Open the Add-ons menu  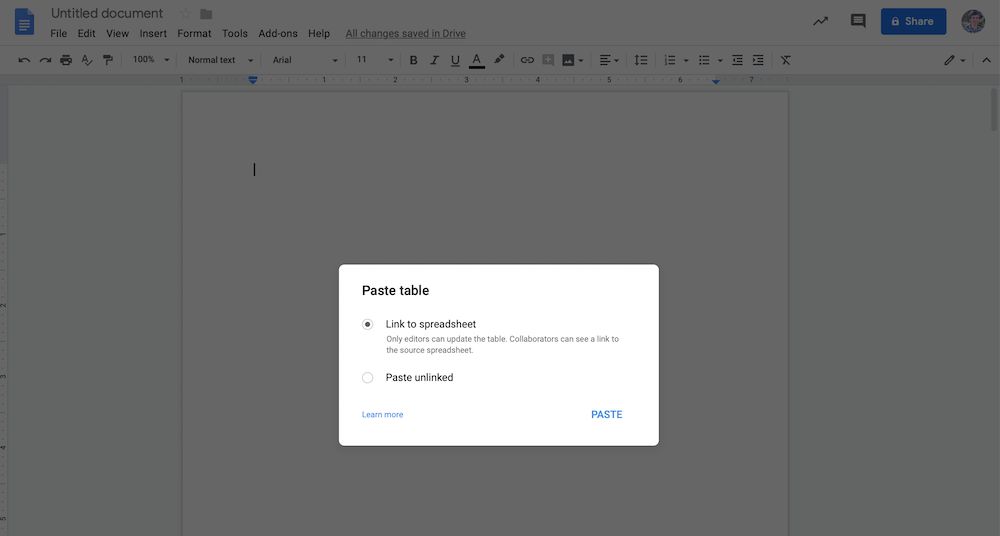277,33
